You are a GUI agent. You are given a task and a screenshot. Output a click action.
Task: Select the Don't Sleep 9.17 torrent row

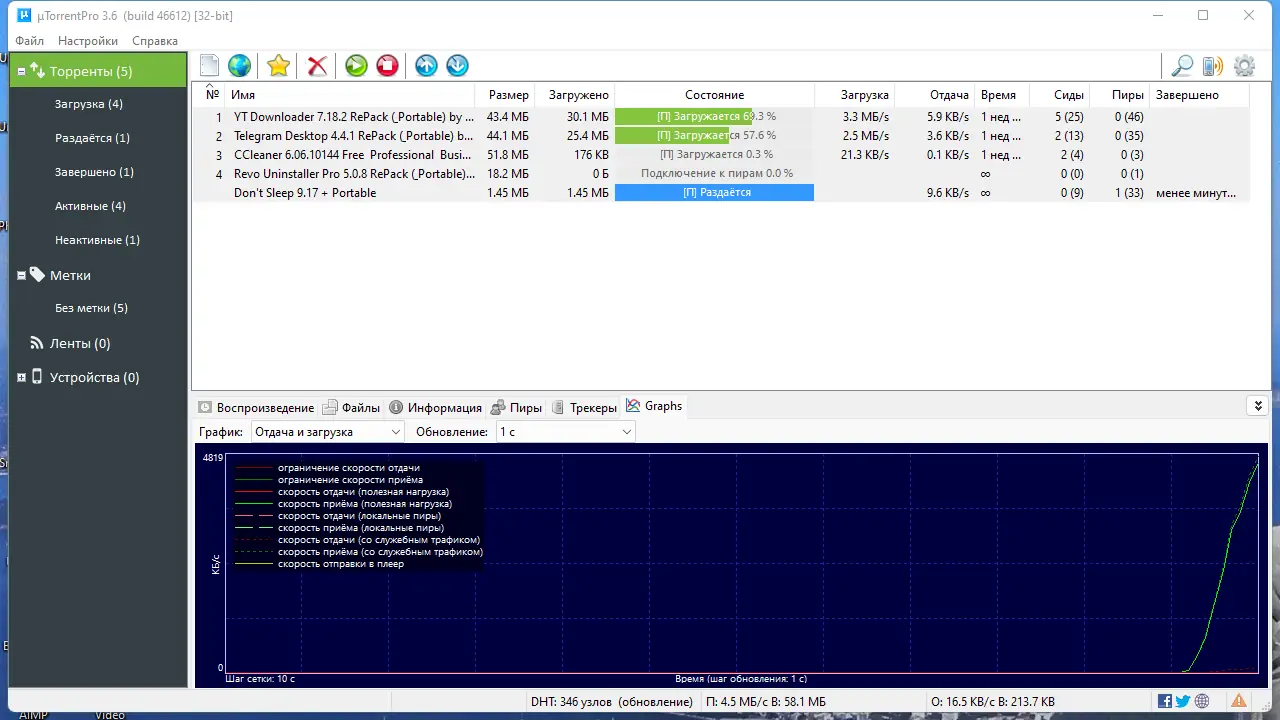[721, 193]
